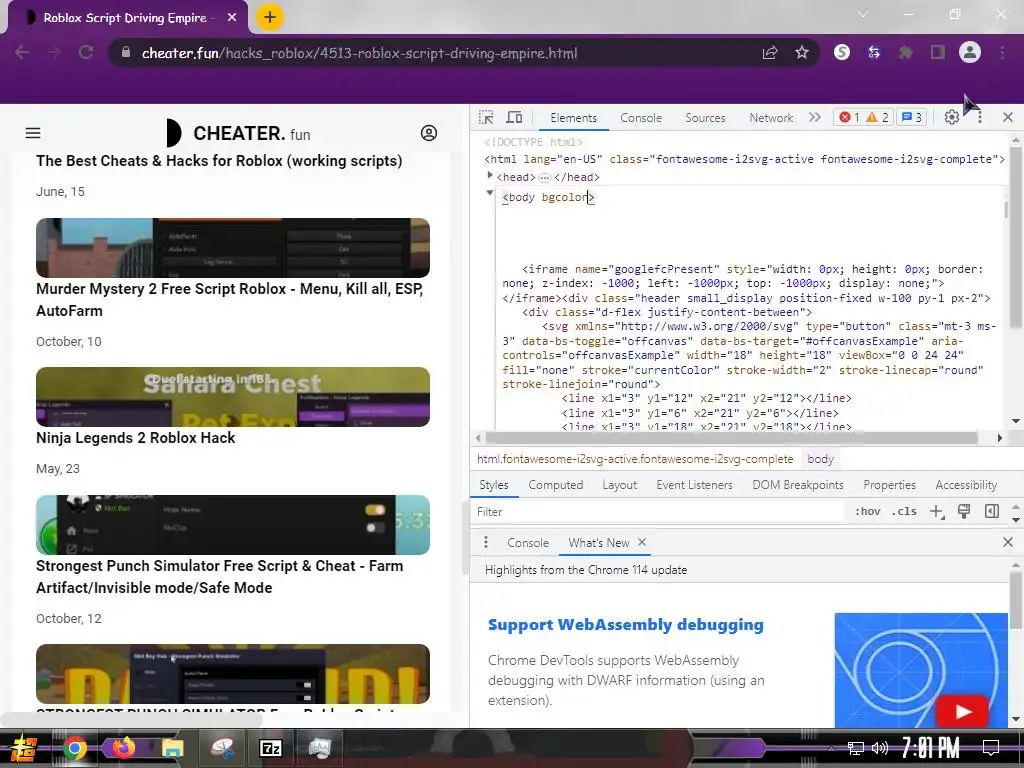Click the yellow warnings counter badge
1024x768 pixels.
click(877, 118)
